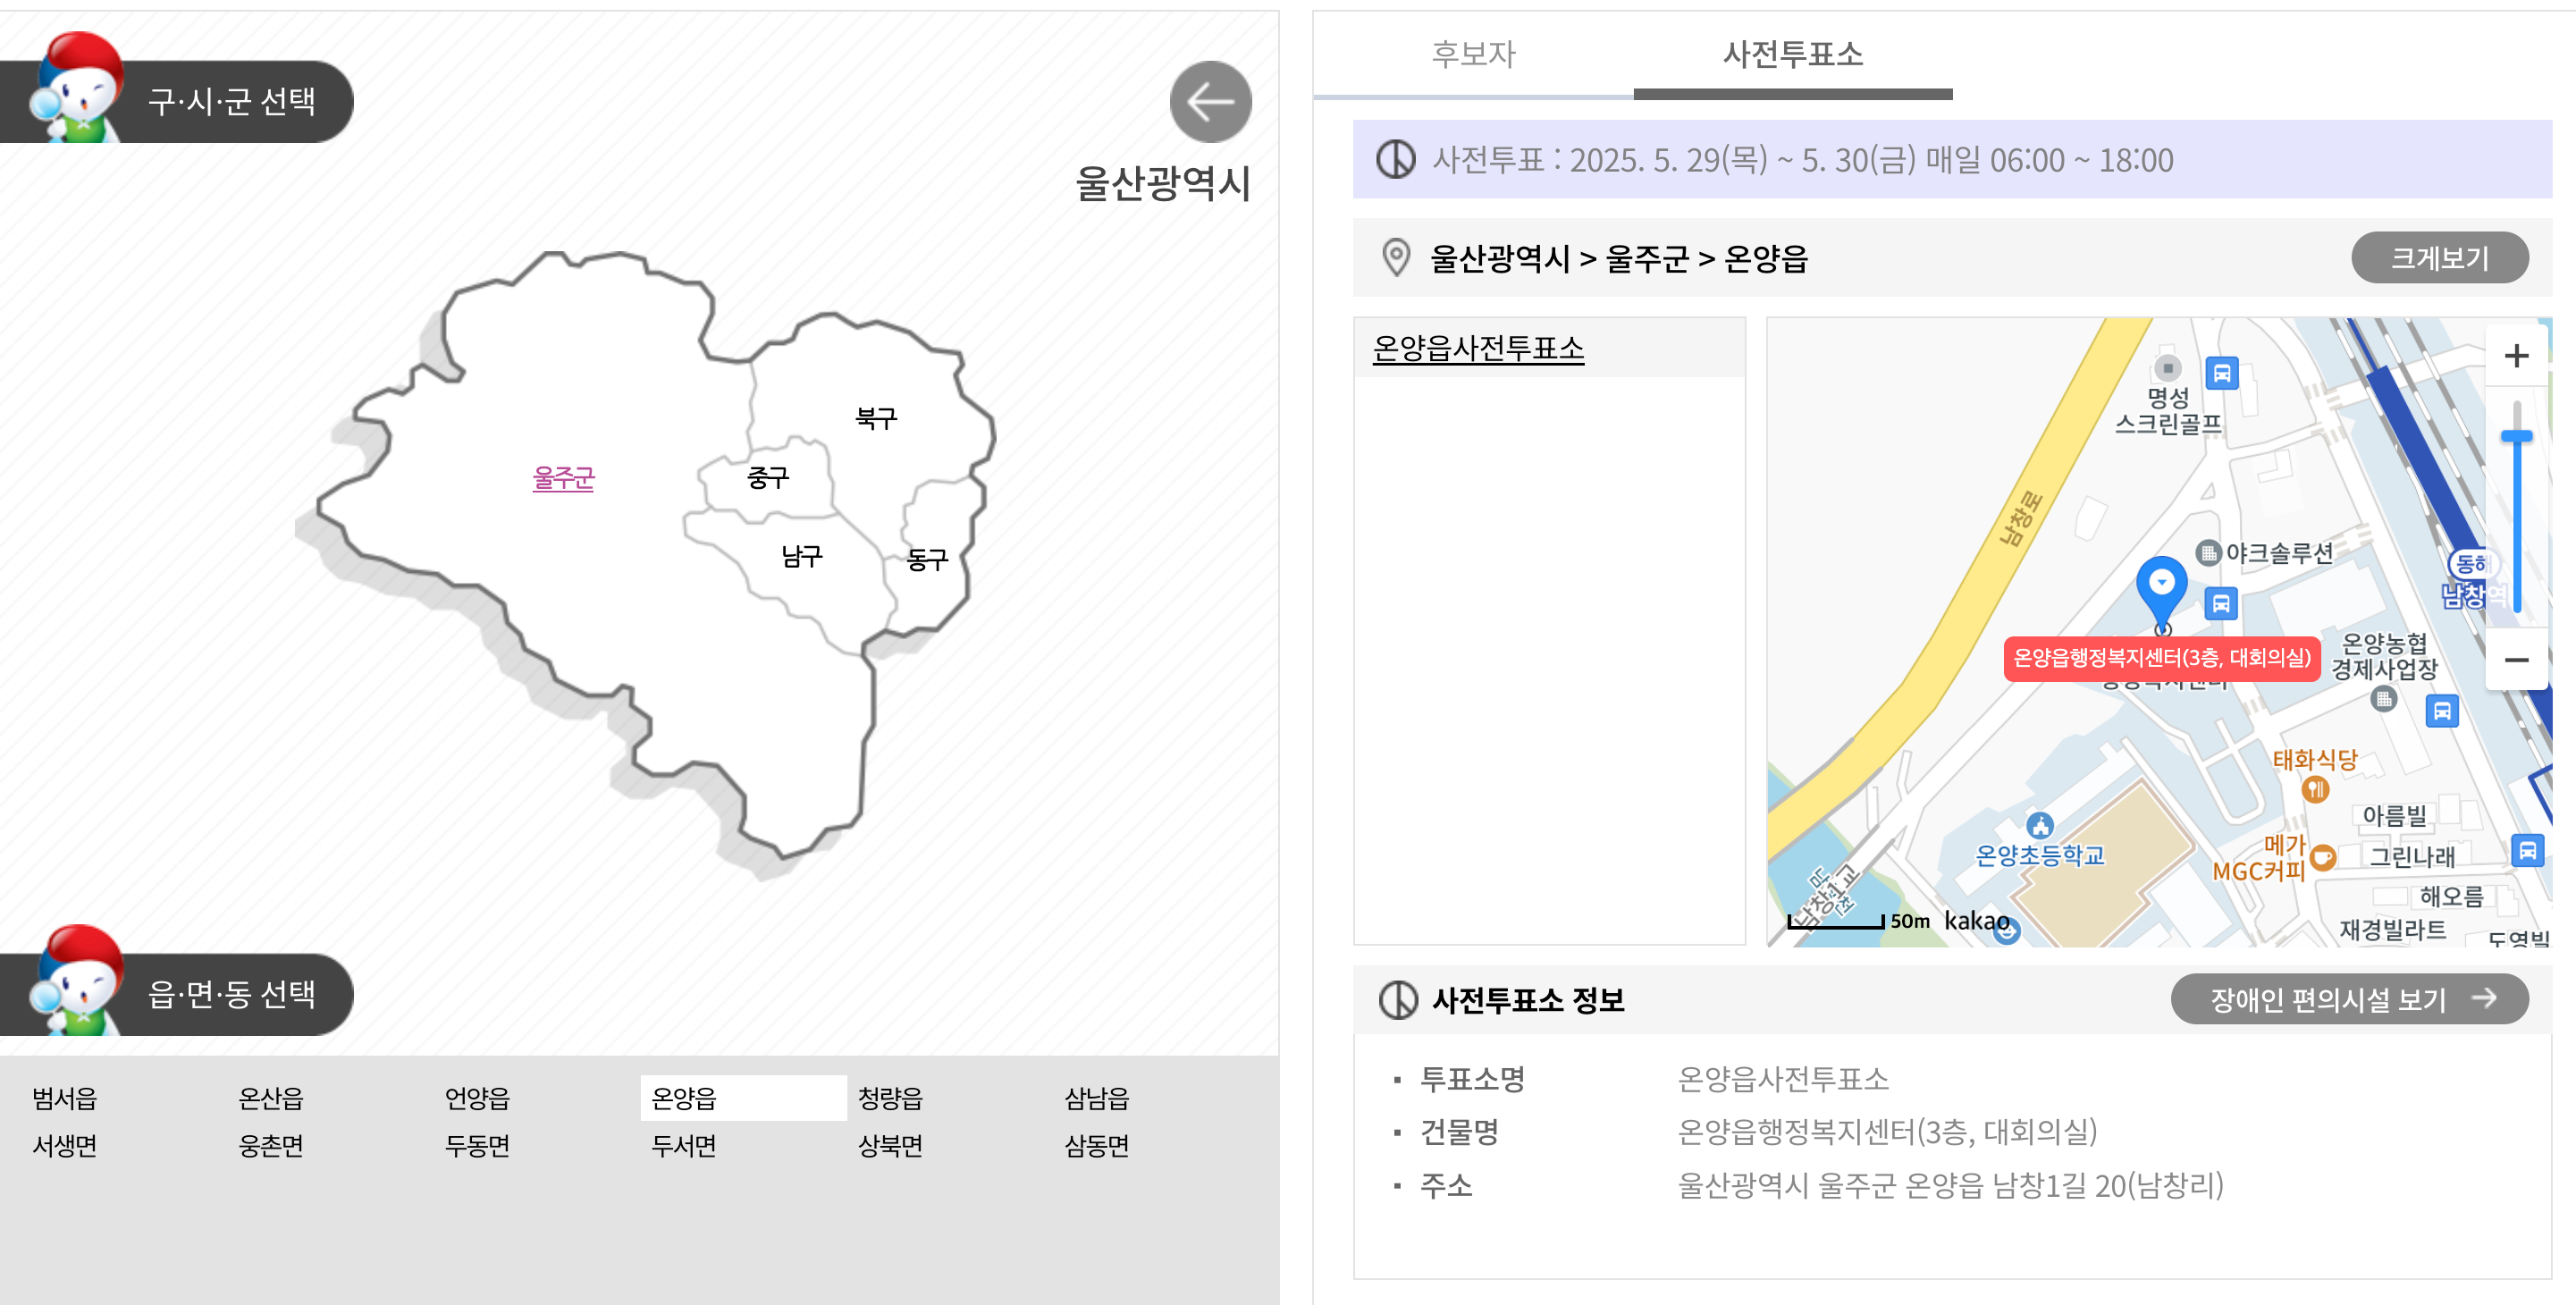Choose 서생면 from the town list
Image resolution: width=2576 pixels, height=1305 pixels.
point(65,1145)
